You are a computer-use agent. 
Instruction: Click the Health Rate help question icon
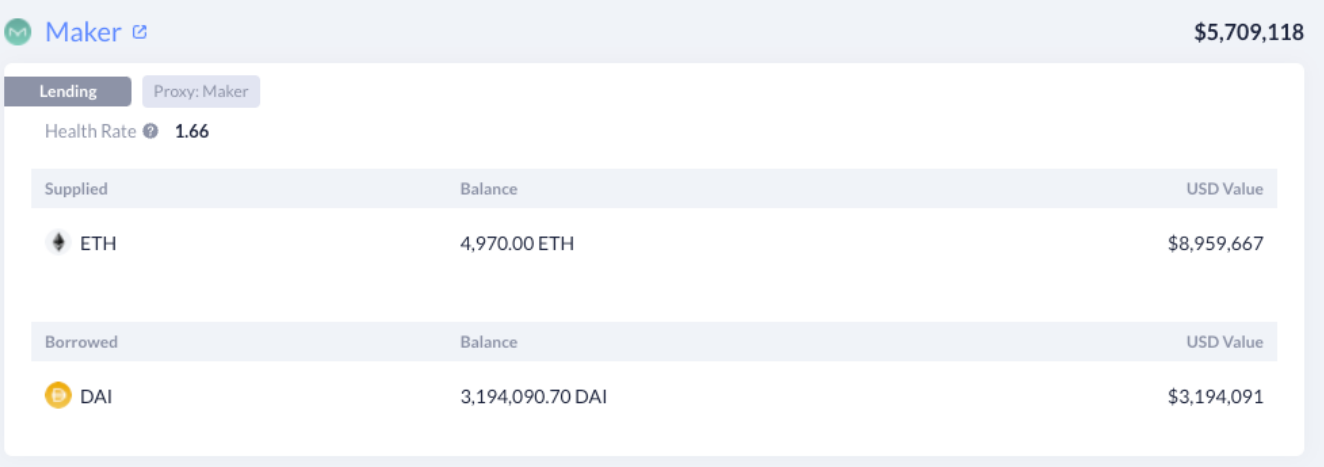click(150, 131)
